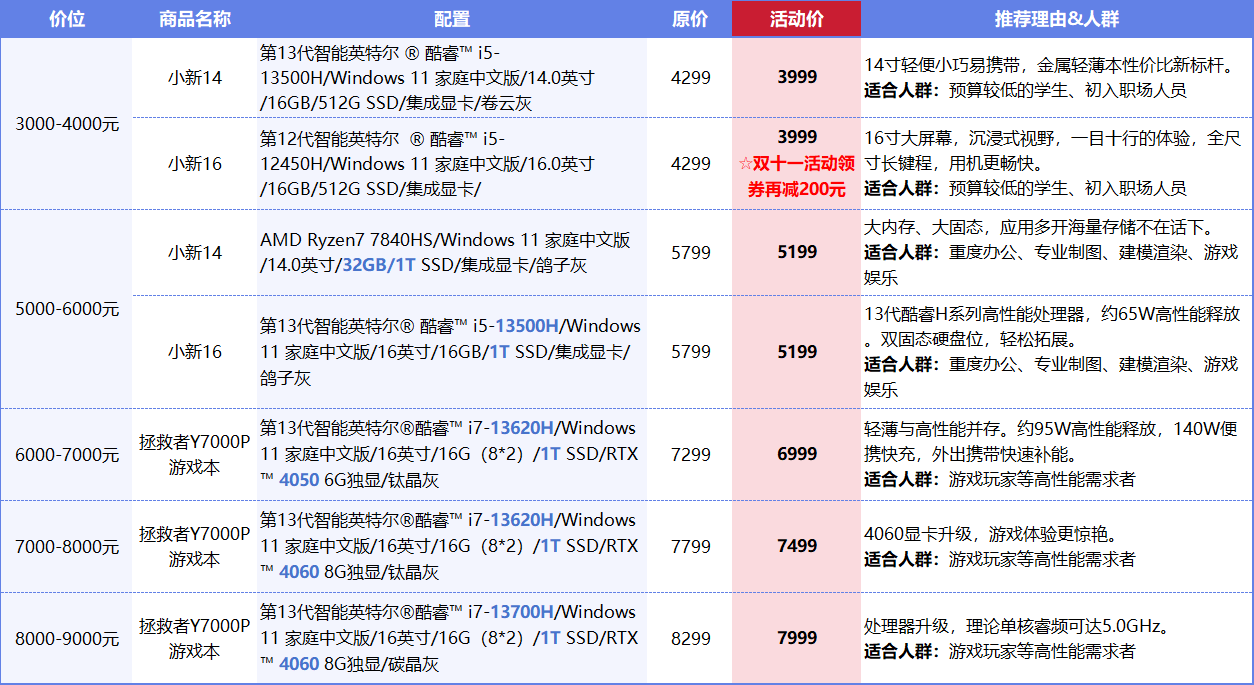Select the sale price 6999

click(797, 455)
